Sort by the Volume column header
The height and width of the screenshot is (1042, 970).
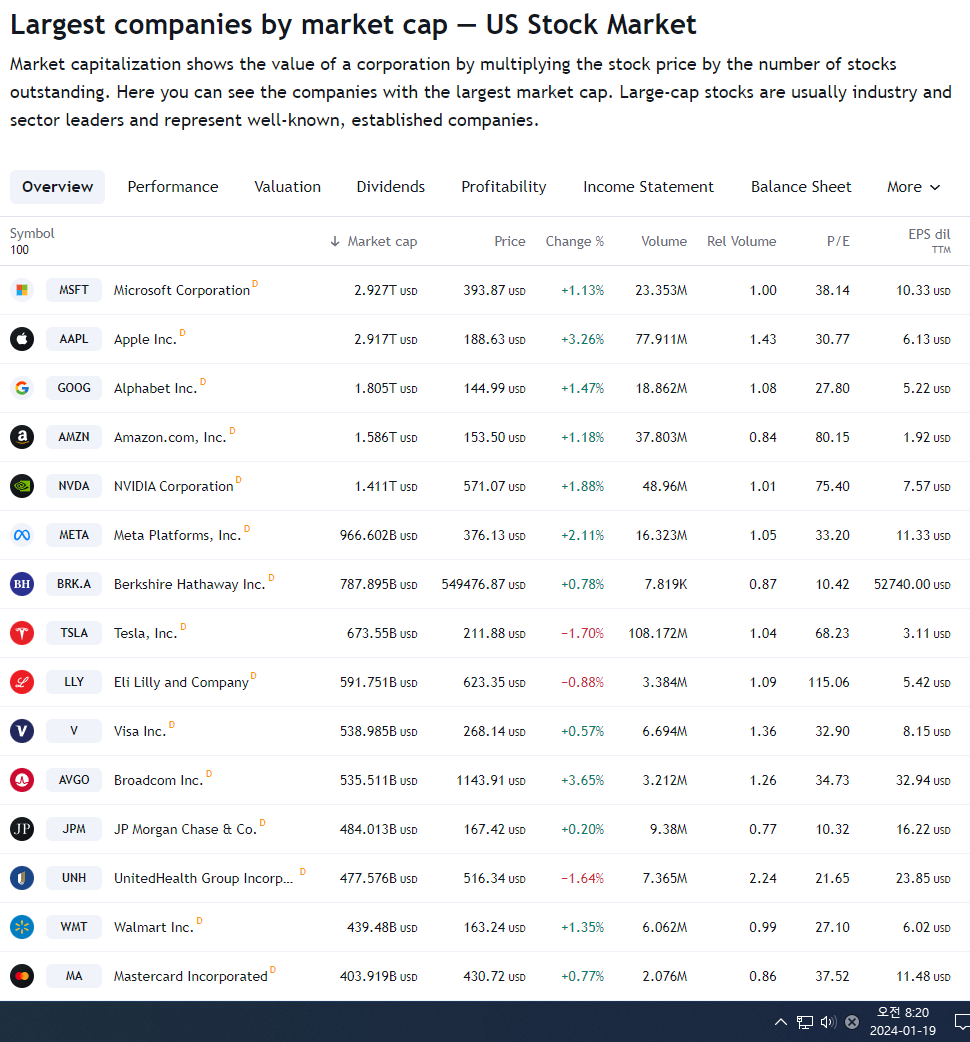[664, 241]
